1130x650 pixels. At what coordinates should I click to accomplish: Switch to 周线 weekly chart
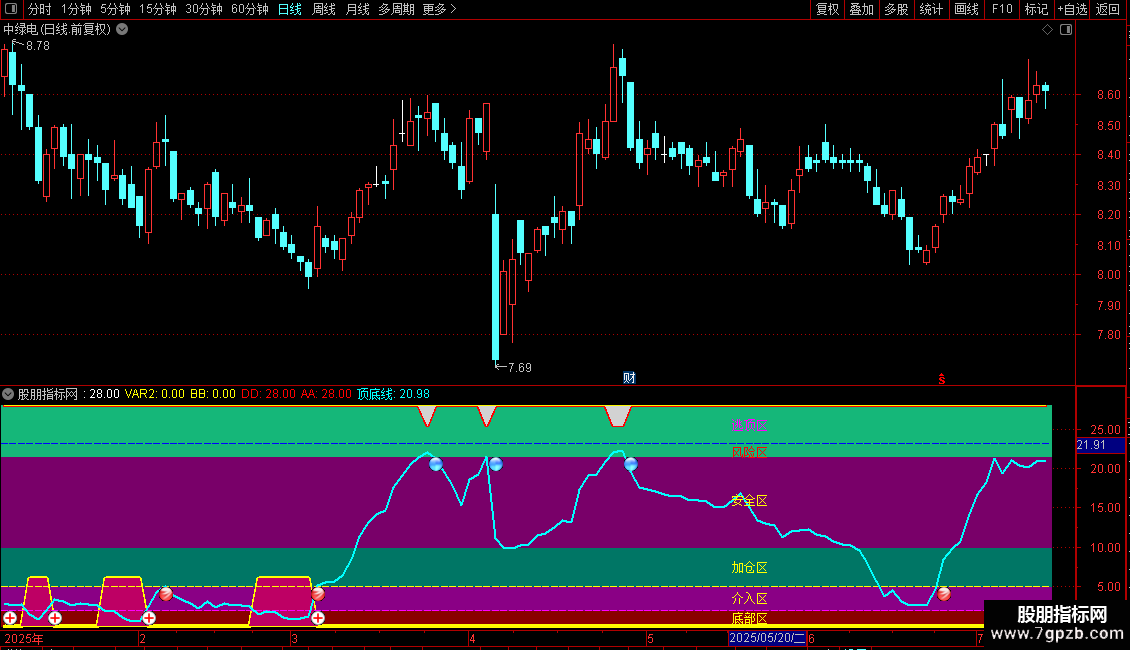pyautogui.click(x=324, y=9)
